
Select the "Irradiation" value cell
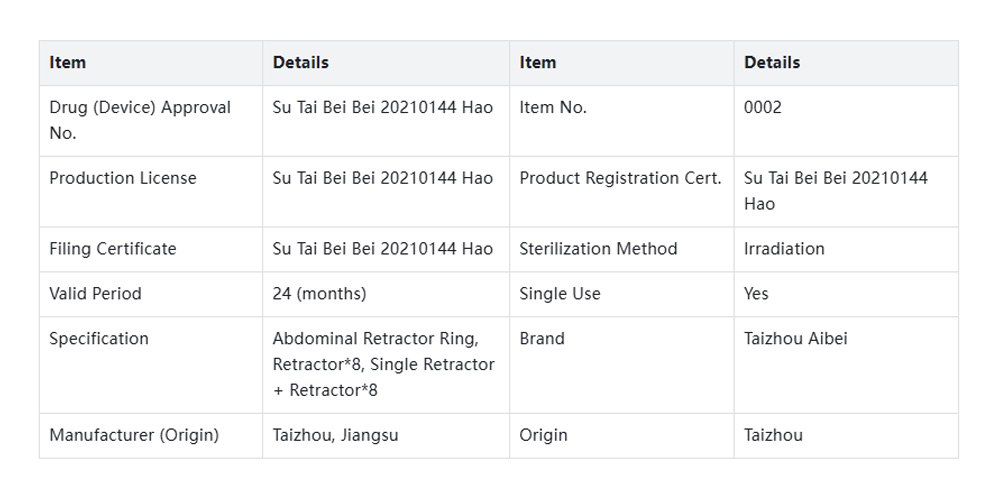tap(784, 249)
